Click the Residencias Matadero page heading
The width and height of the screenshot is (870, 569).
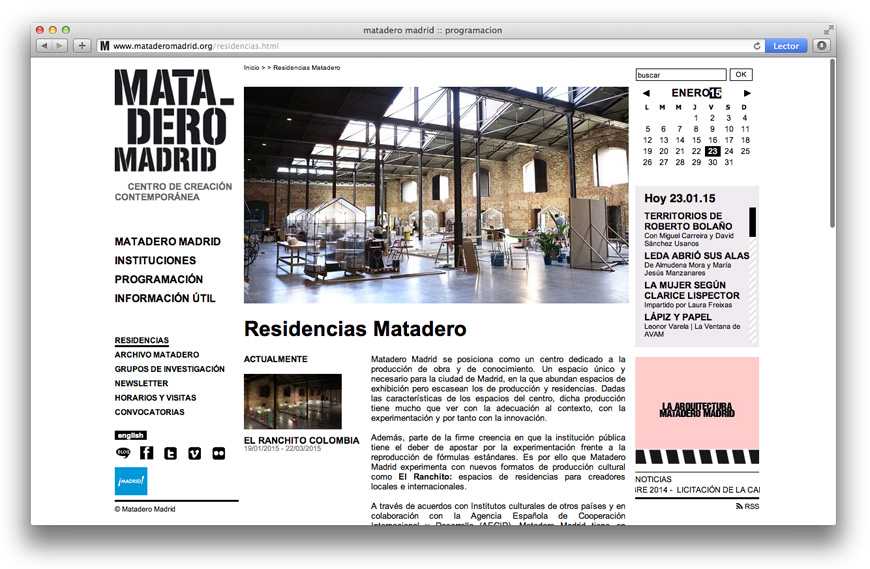pyautogui.click(x=355, y=329)
